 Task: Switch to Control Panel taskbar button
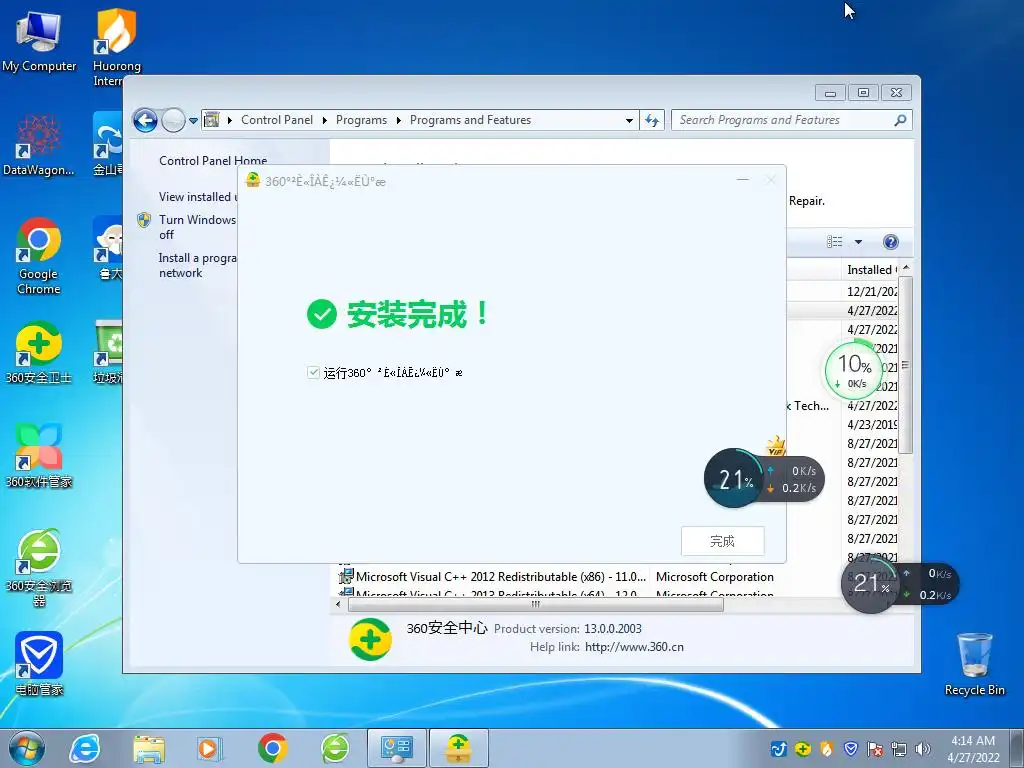[x=396, y=748]
